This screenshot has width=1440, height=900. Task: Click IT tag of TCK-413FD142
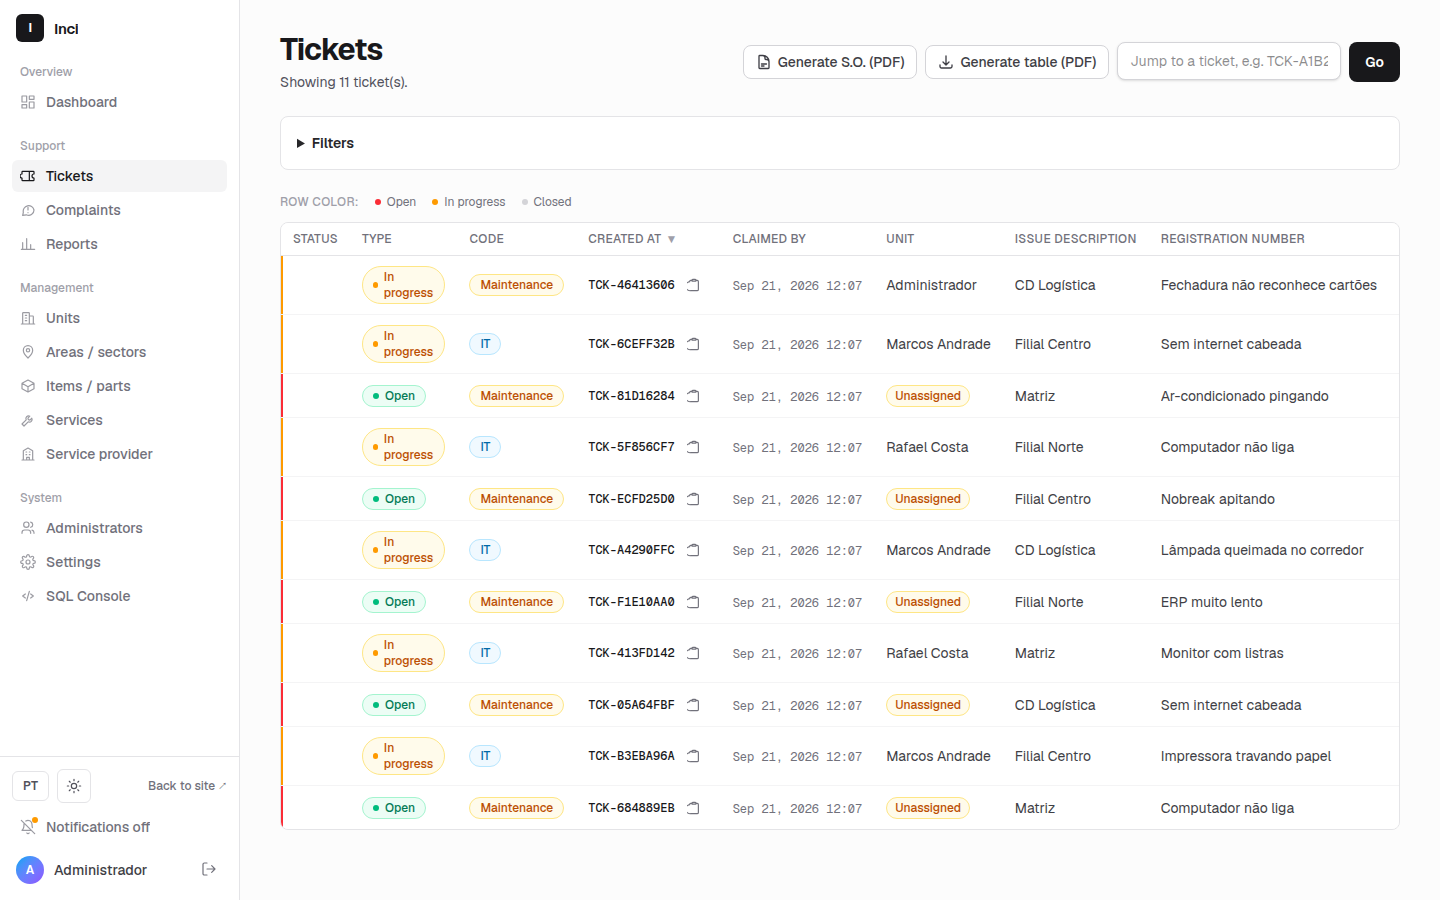click(x=485, y=653)
